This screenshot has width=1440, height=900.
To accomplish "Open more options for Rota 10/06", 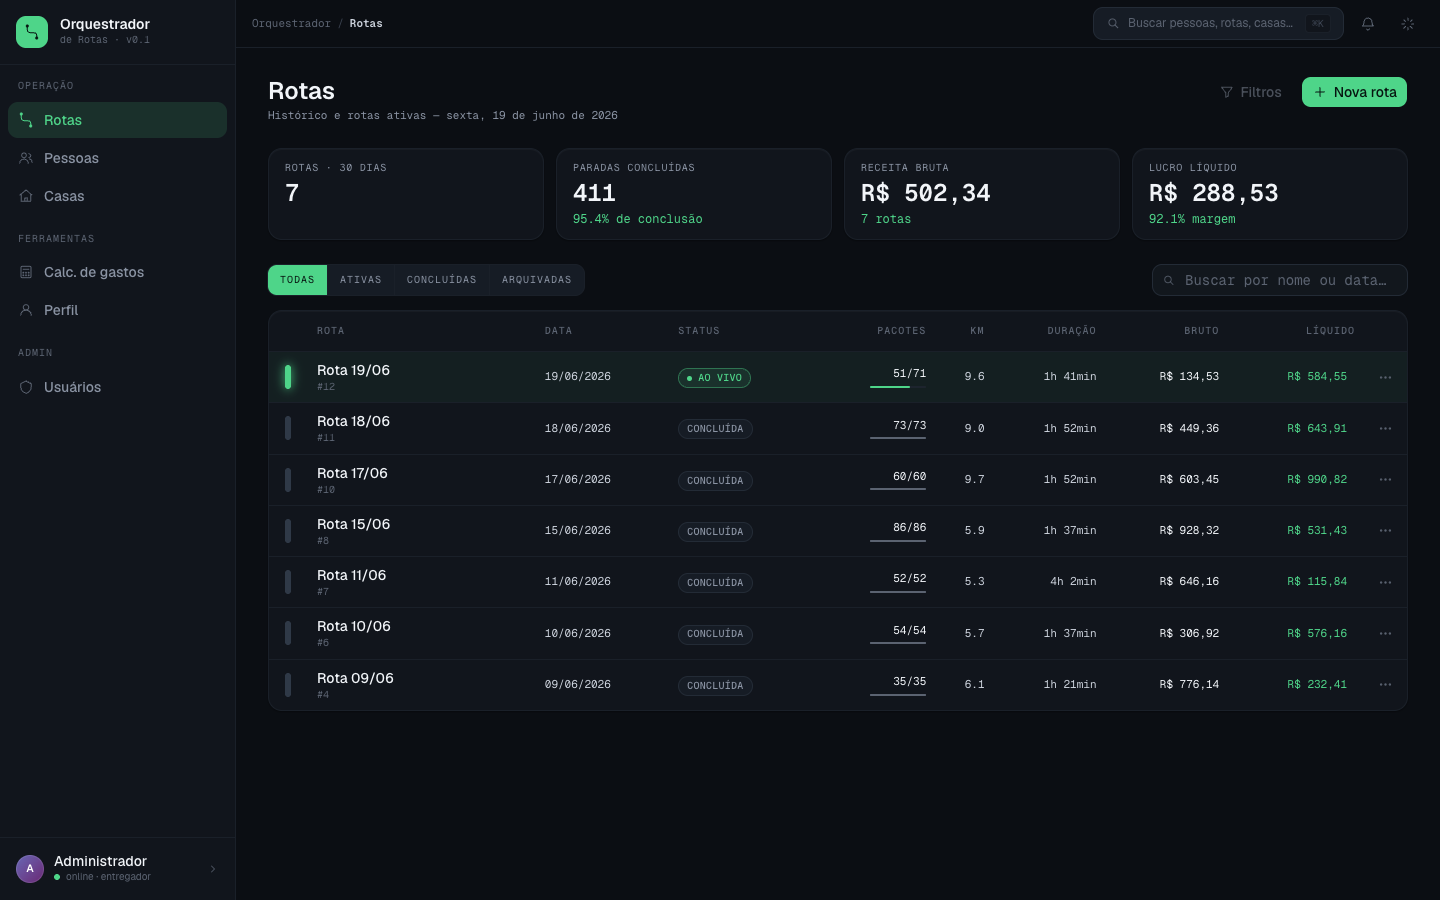I will coord(1385,633).
